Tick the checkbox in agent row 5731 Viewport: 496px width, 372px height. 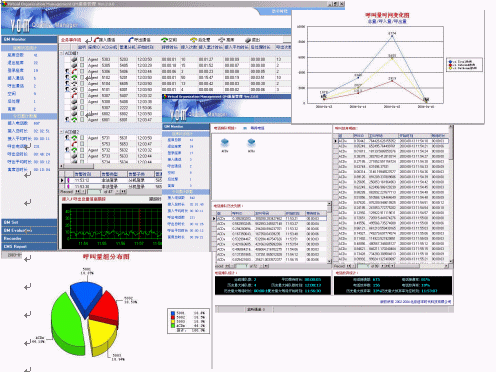(x=82, y=138)
